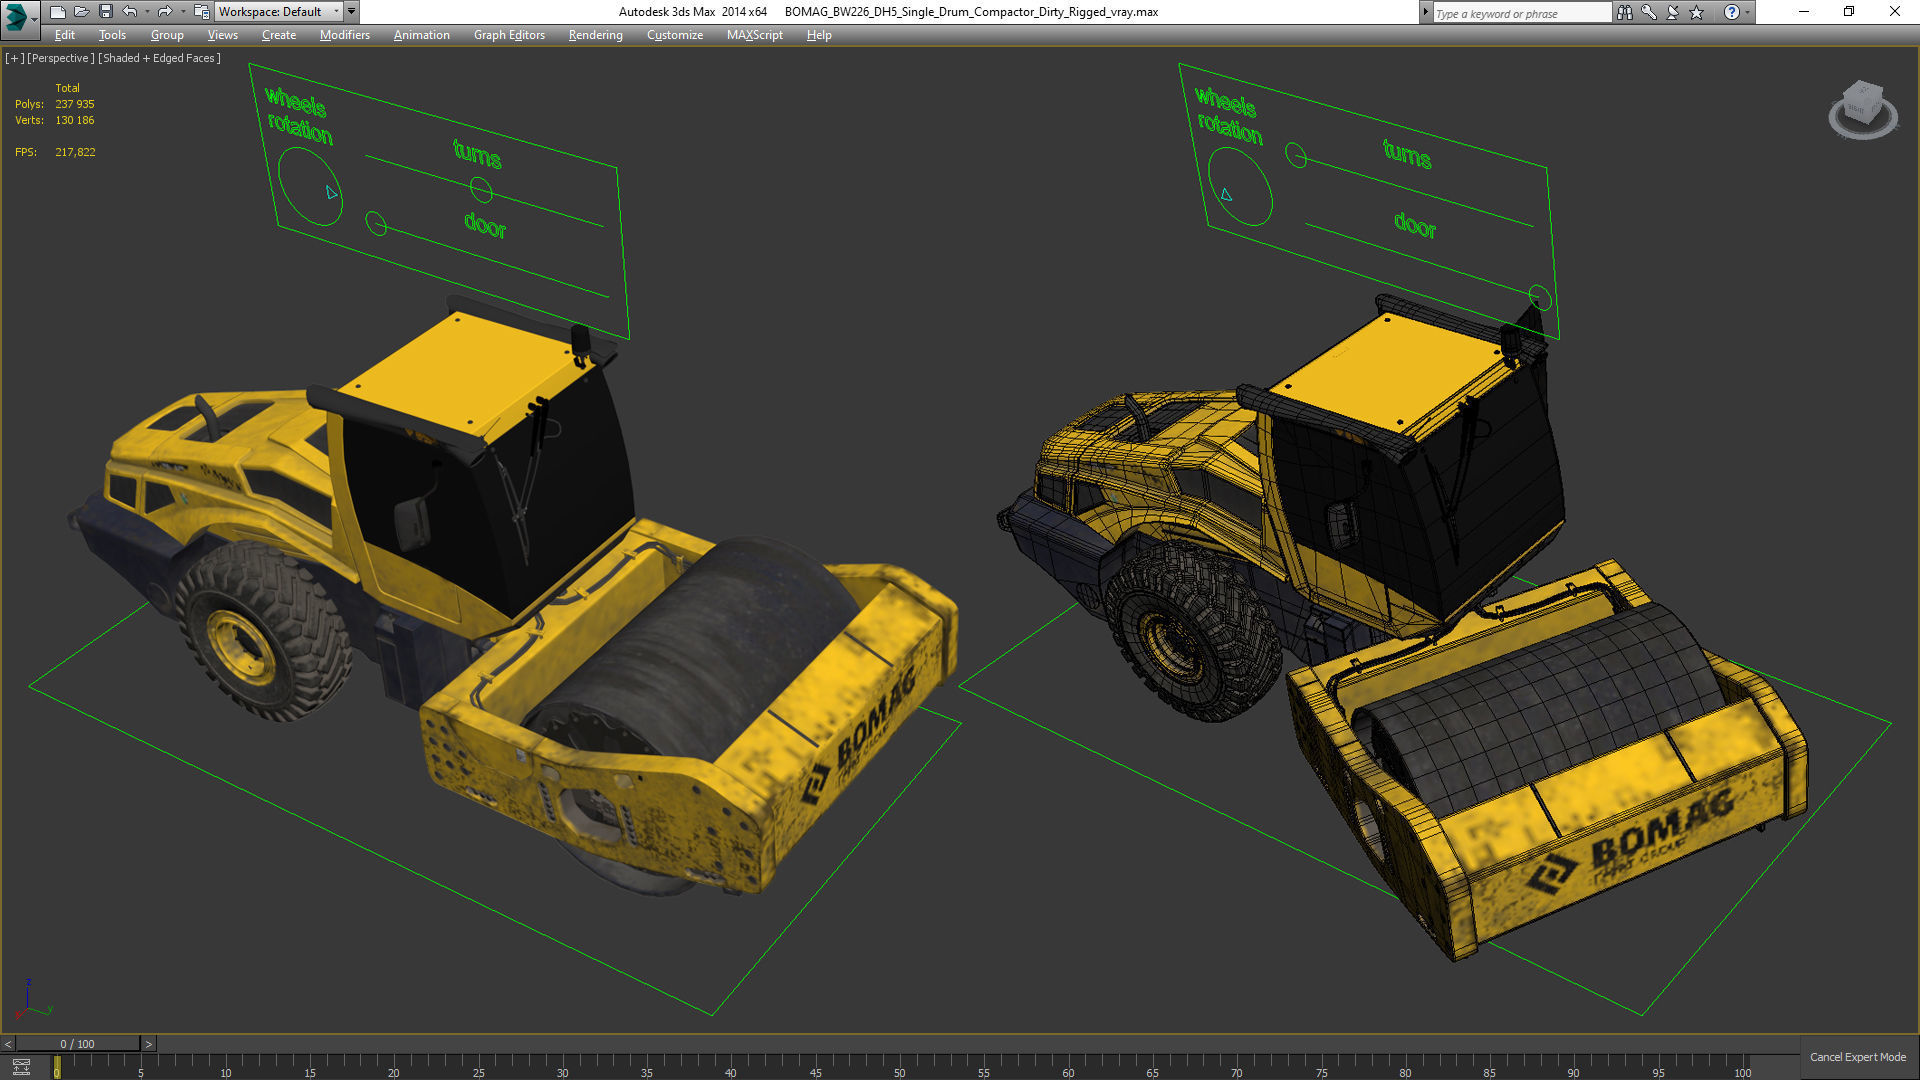
Task: Open the undo history dropdown arrow
Action: click(x=147, y=12)
